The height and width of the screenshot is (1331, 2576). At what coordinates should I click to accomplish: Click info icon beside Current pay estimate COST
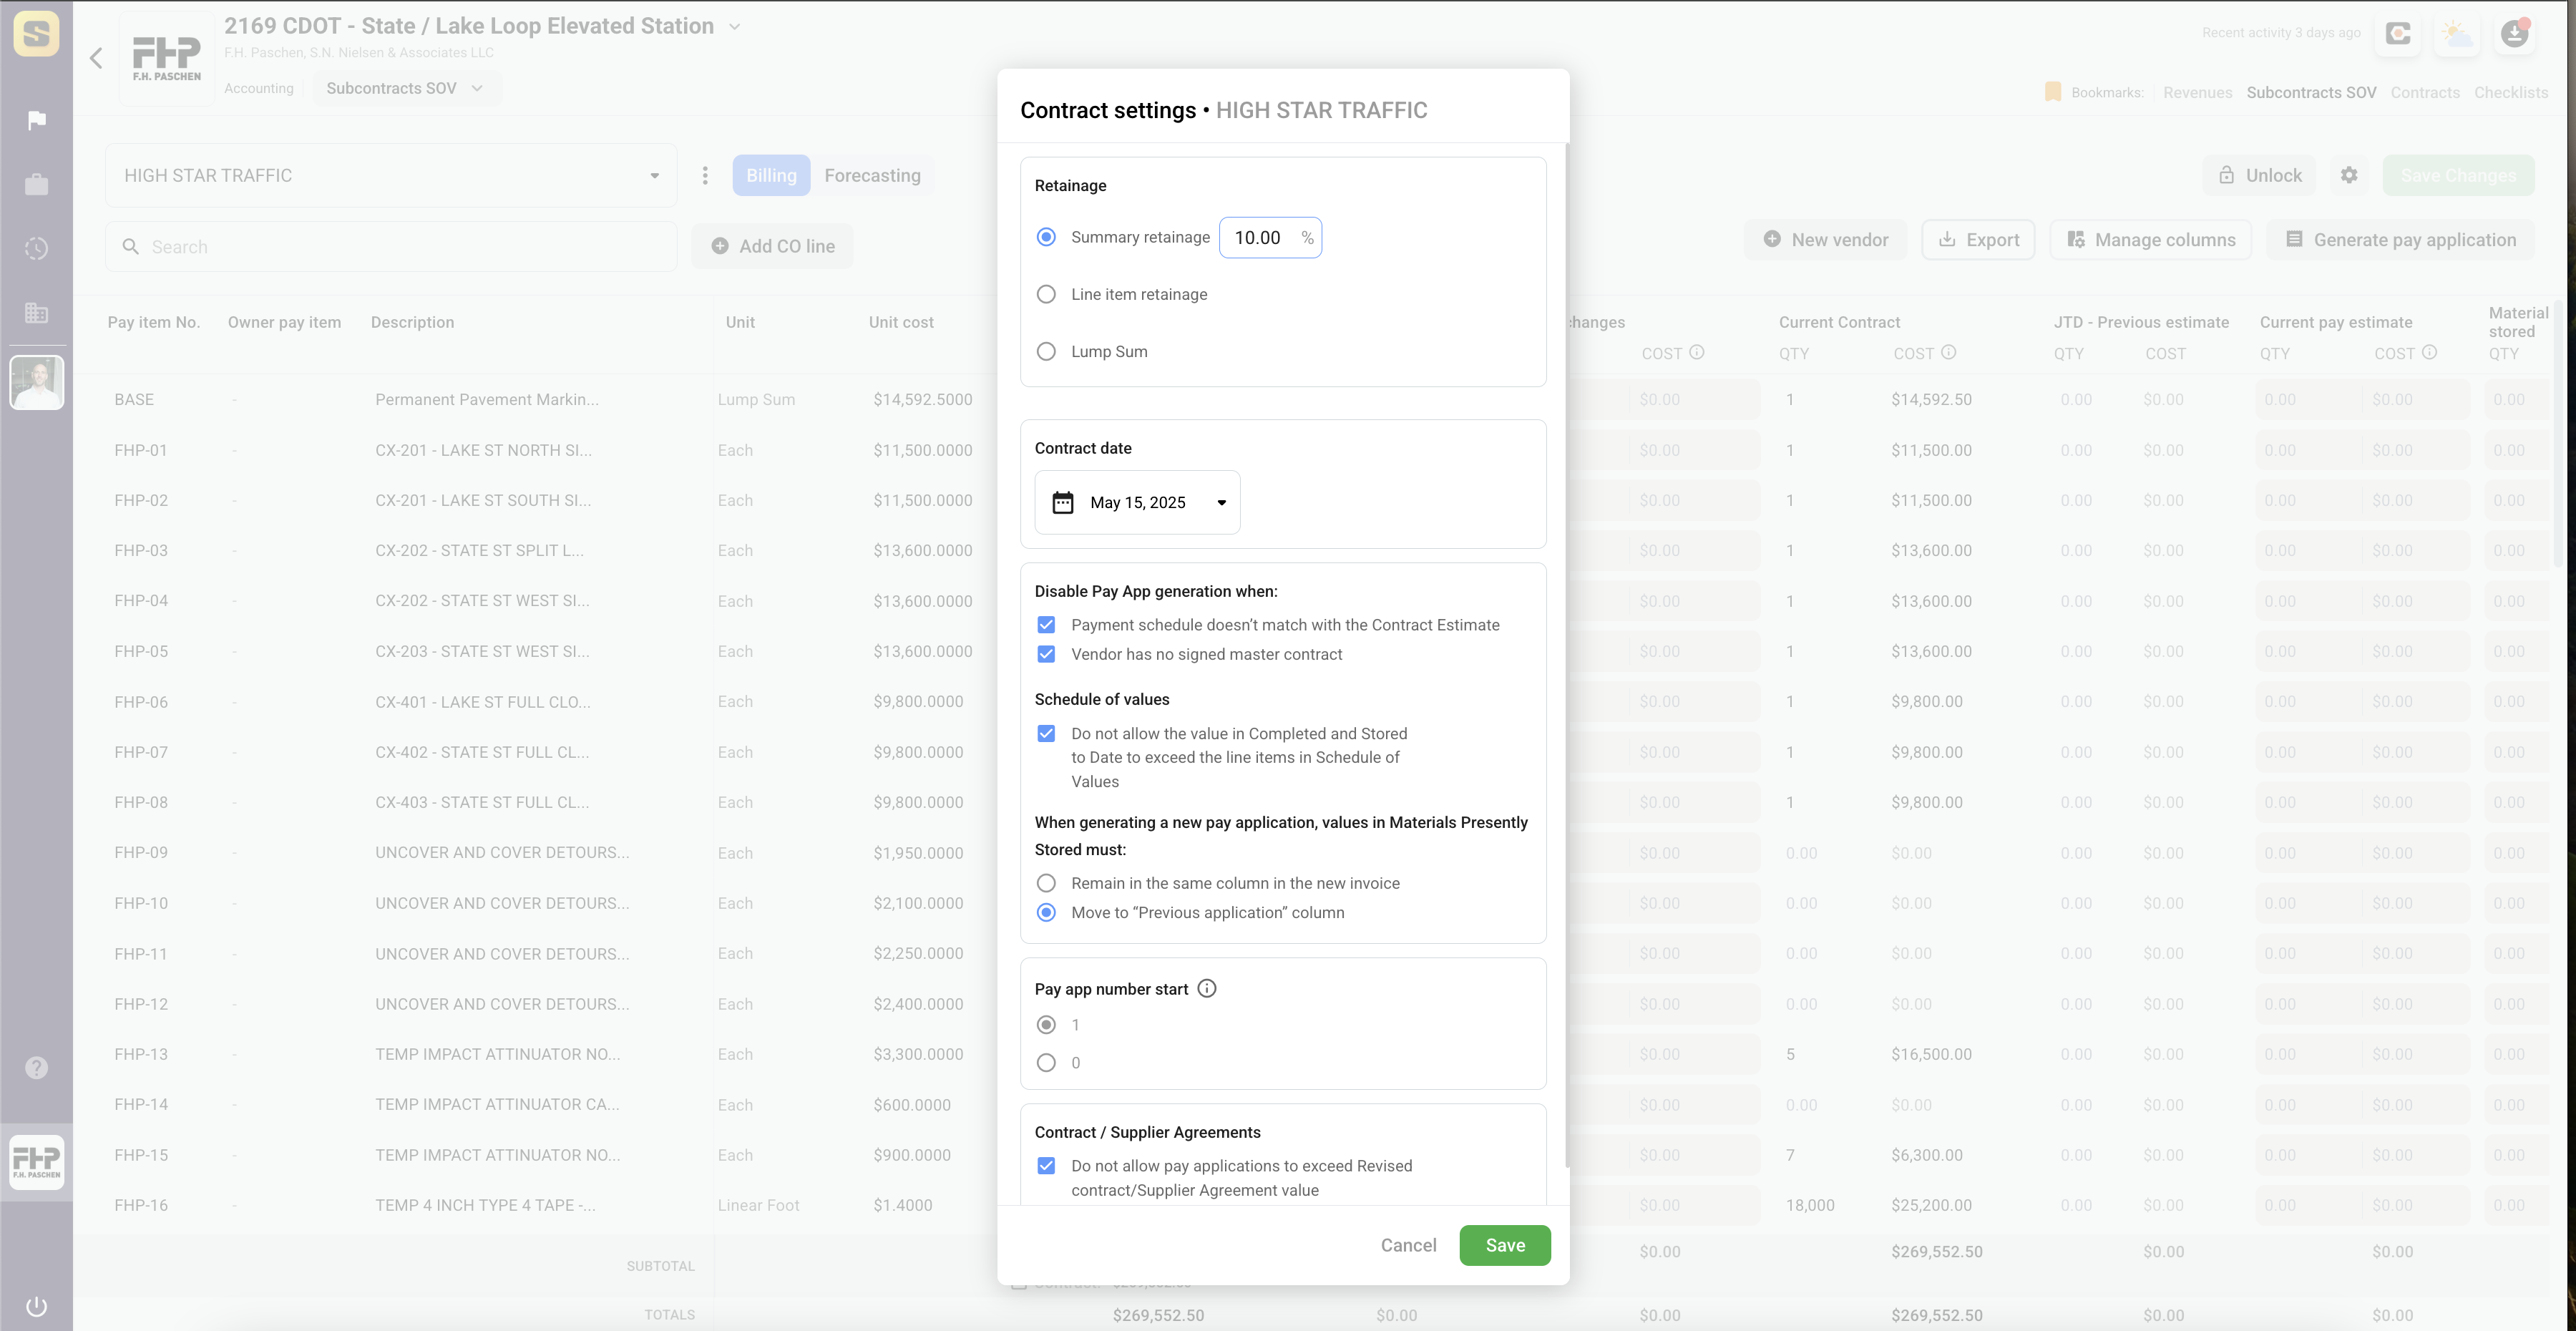pyautogui.click(x=2430, y=352)
